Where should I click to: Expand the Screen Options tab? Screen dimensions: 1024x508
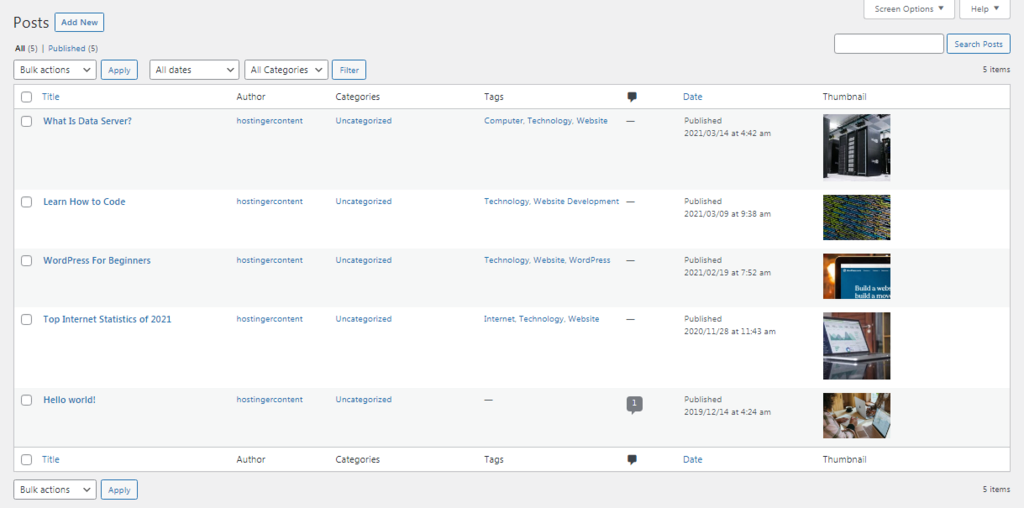tap(907, 9)
